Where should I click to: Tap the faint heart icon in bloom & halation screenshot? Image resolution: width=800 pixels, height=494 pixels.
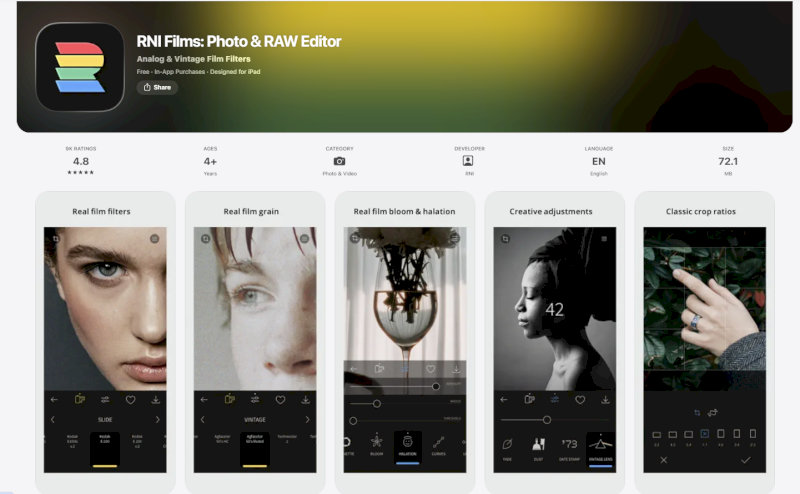point(431,368)
